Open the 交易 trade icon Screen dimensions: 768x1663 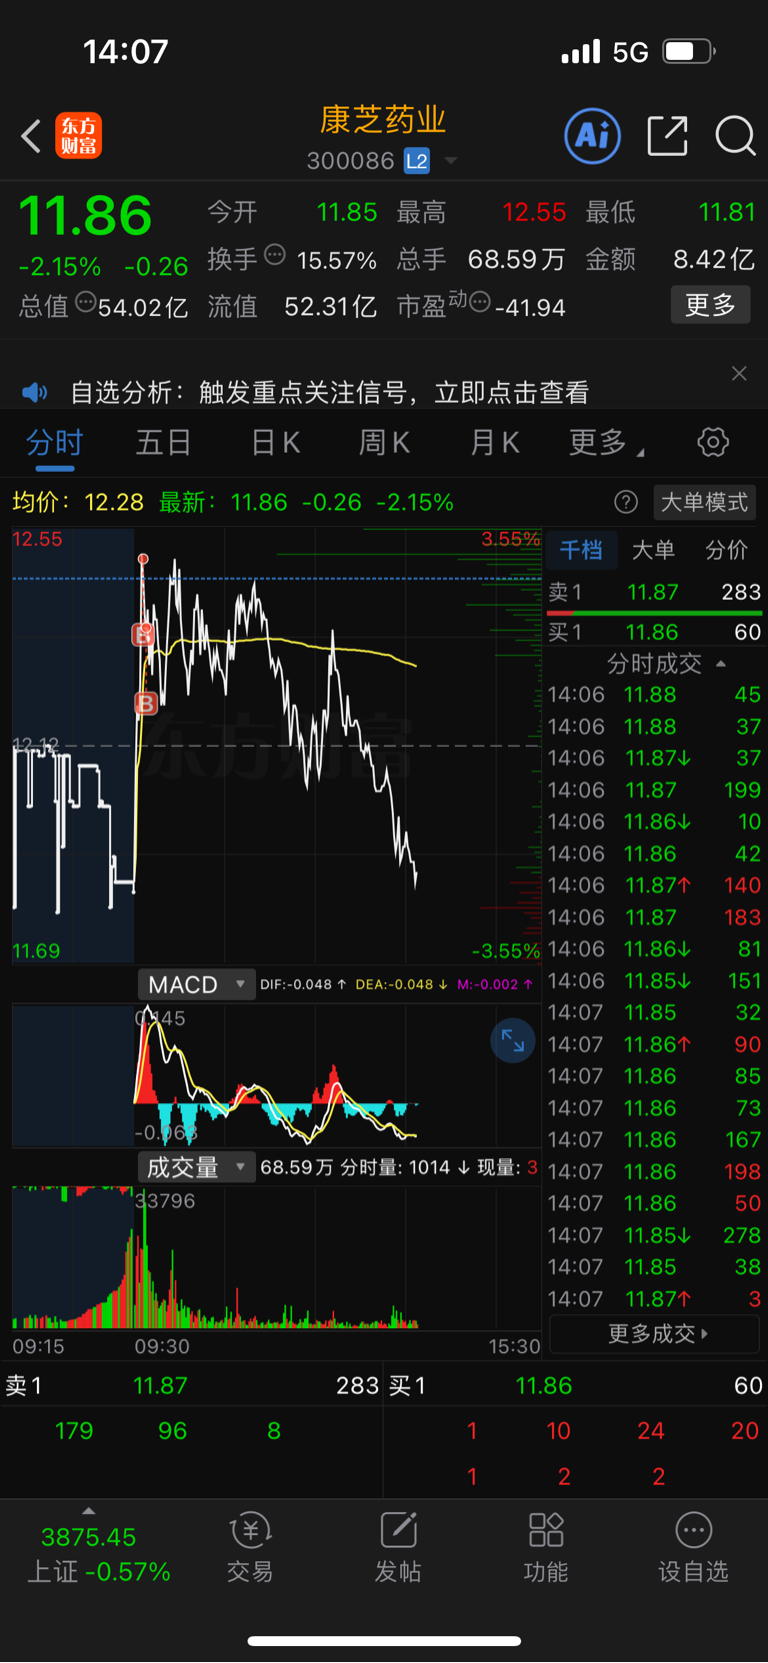click(x=250, y=1548)
